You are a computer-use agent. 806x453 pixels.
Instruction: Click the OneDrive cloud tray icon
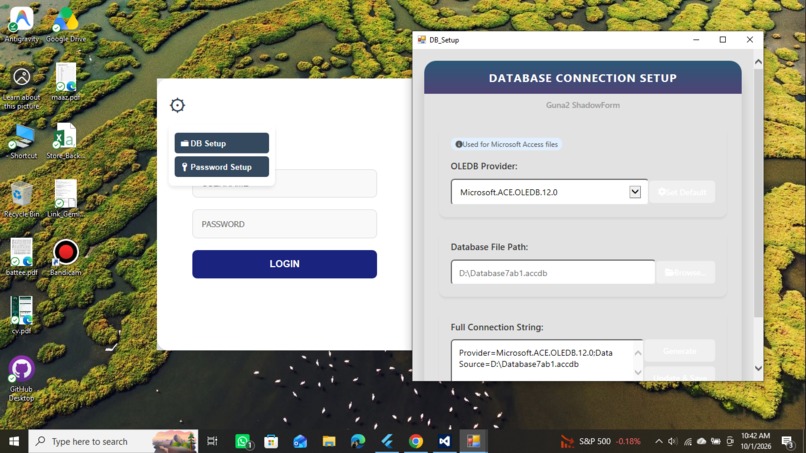(x=701, y=441)
